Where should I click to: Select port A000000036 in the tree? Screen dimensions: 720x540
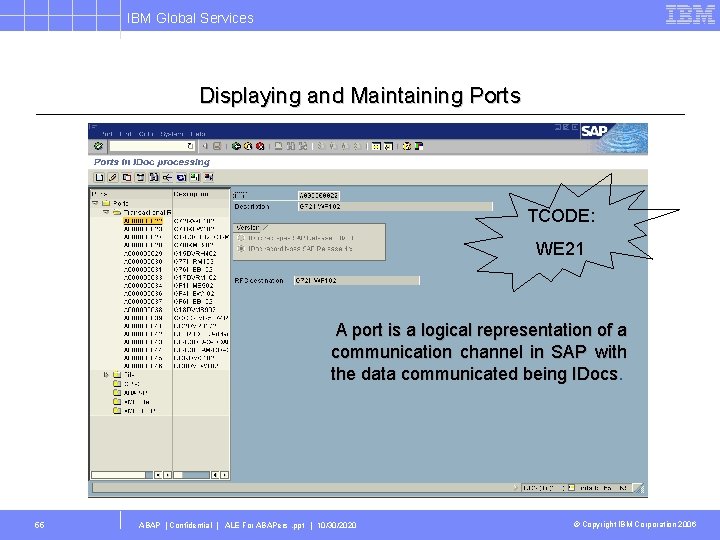tap(143, 293)
